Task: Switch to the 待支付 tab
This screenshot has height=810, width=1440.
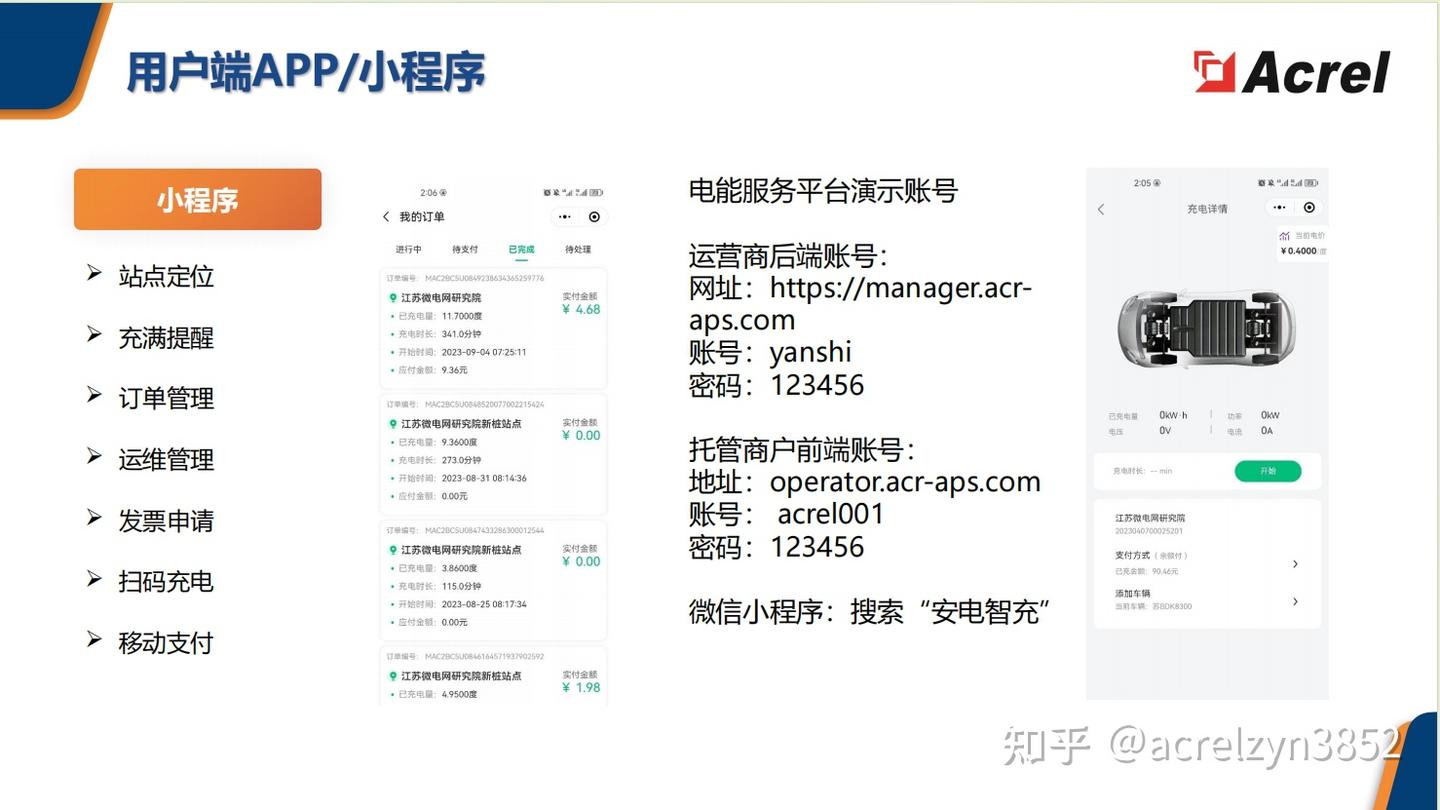Action: click(465, 249)
